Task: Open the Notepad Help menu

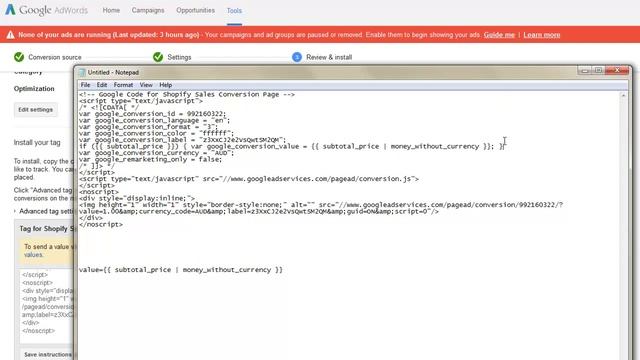Action: (165, 85)
